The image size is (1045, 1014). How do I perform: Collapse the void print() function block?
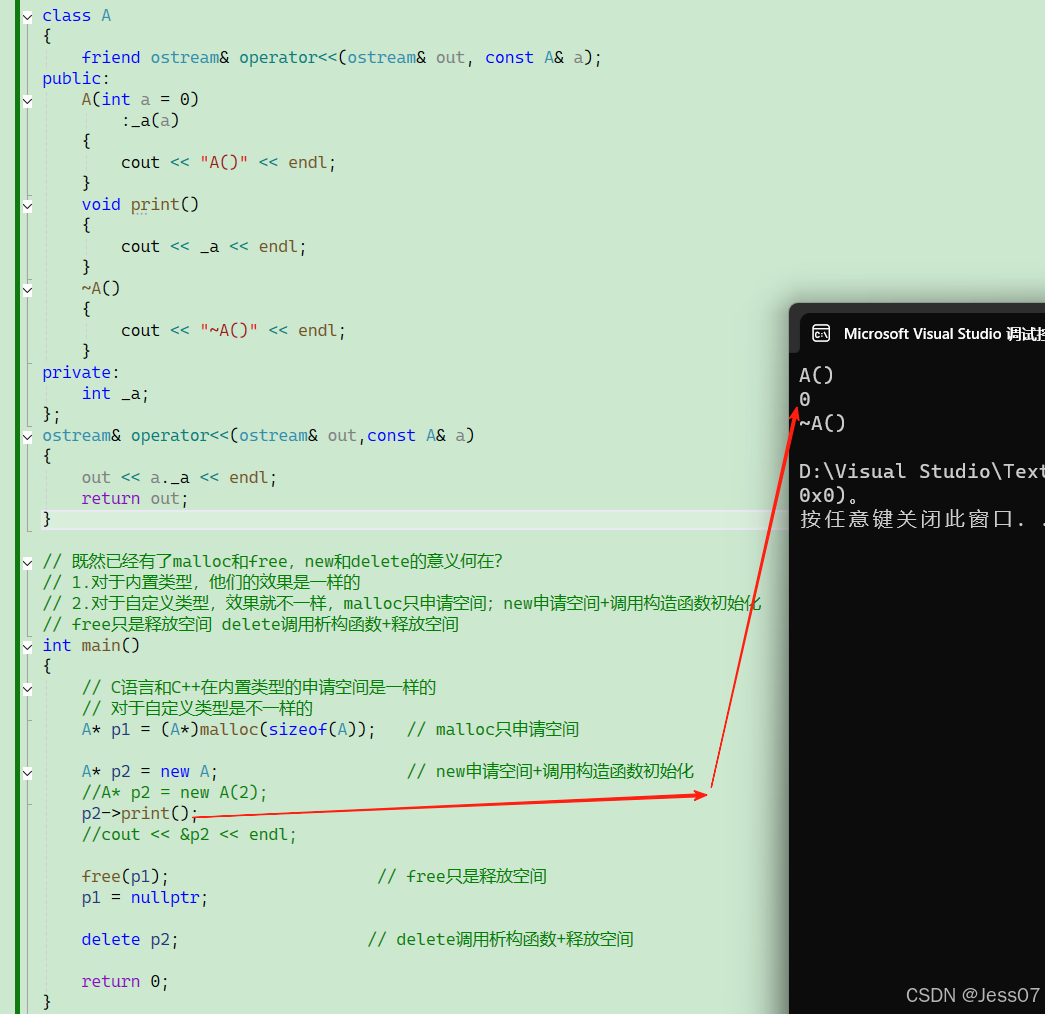pyautogui.click(x=27, y=206)
